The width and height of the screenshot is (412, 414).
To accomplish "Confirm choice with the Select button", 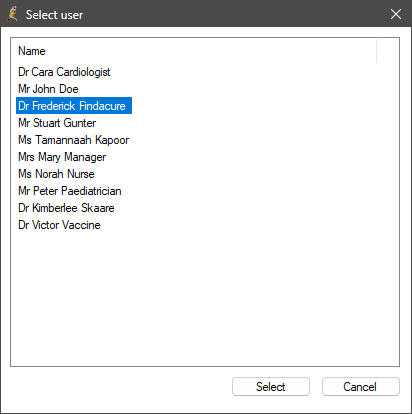I will tap(271, 387).
